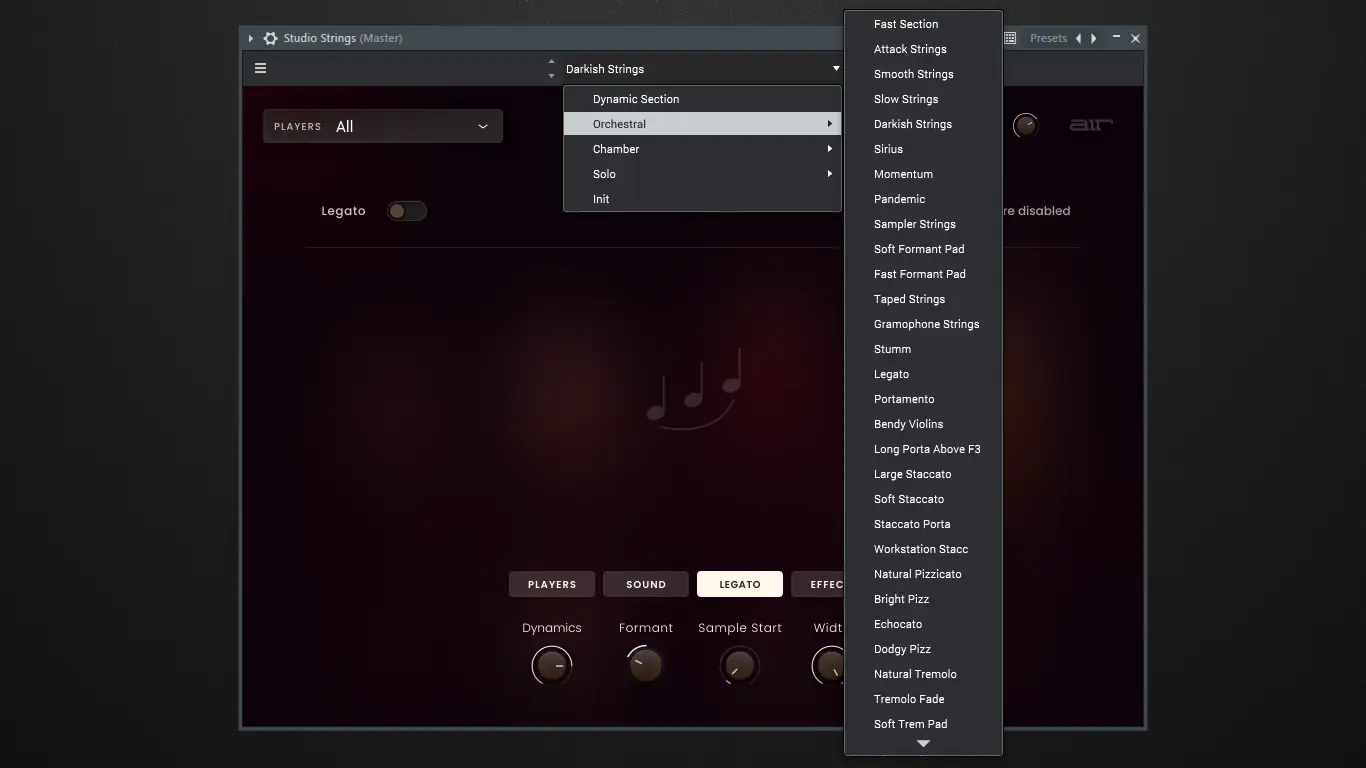Load the Attack Strings preset
Viewport: 1366px width, 768px height.
(923, 49)
